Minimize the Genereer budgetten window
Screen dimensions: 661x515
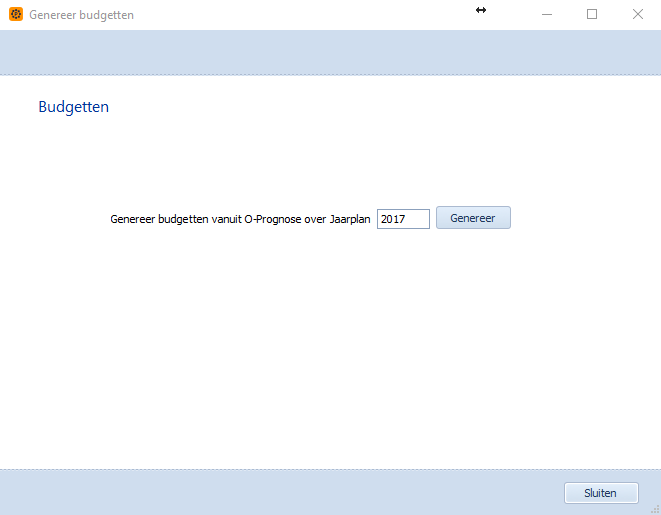click(547, 14)
